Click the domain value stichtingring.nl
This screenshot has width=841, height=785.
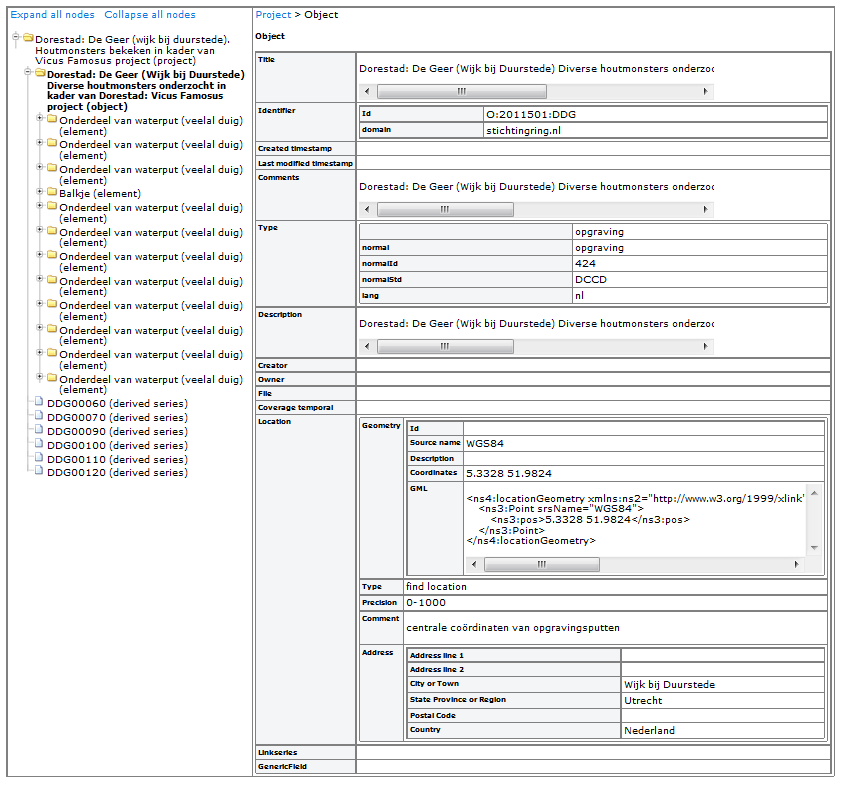pyautogui.click(x=523, y=130)
